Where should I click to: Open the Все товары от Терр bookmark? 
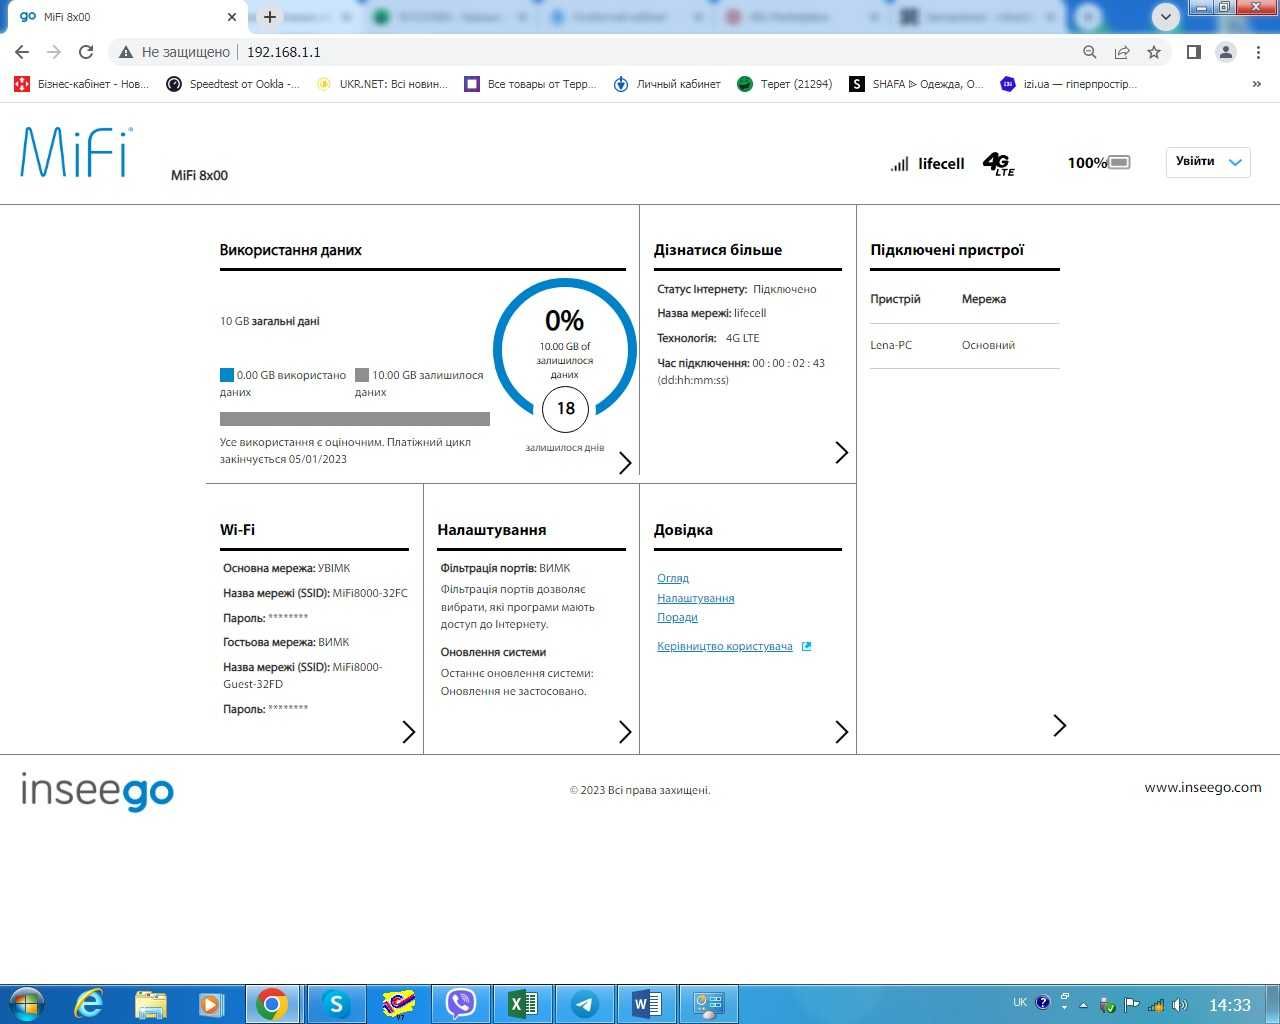coord(530,84)
